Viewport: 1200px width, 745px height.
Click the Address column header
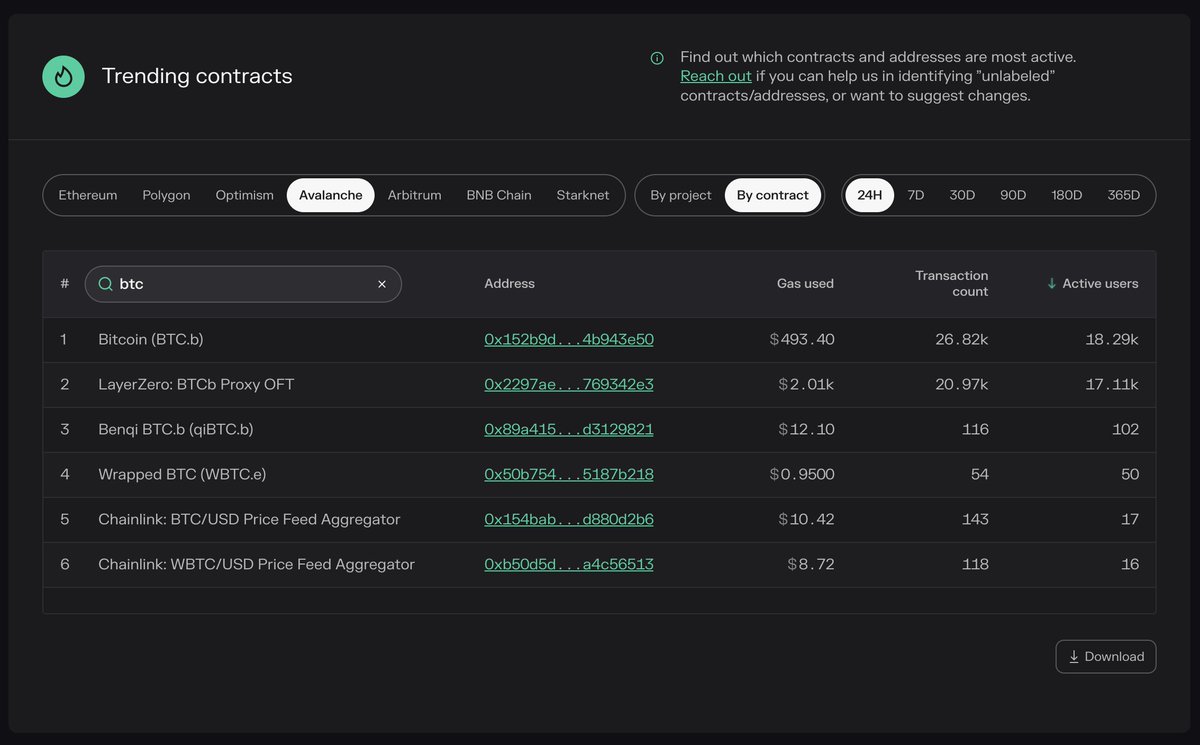(509, 284)
